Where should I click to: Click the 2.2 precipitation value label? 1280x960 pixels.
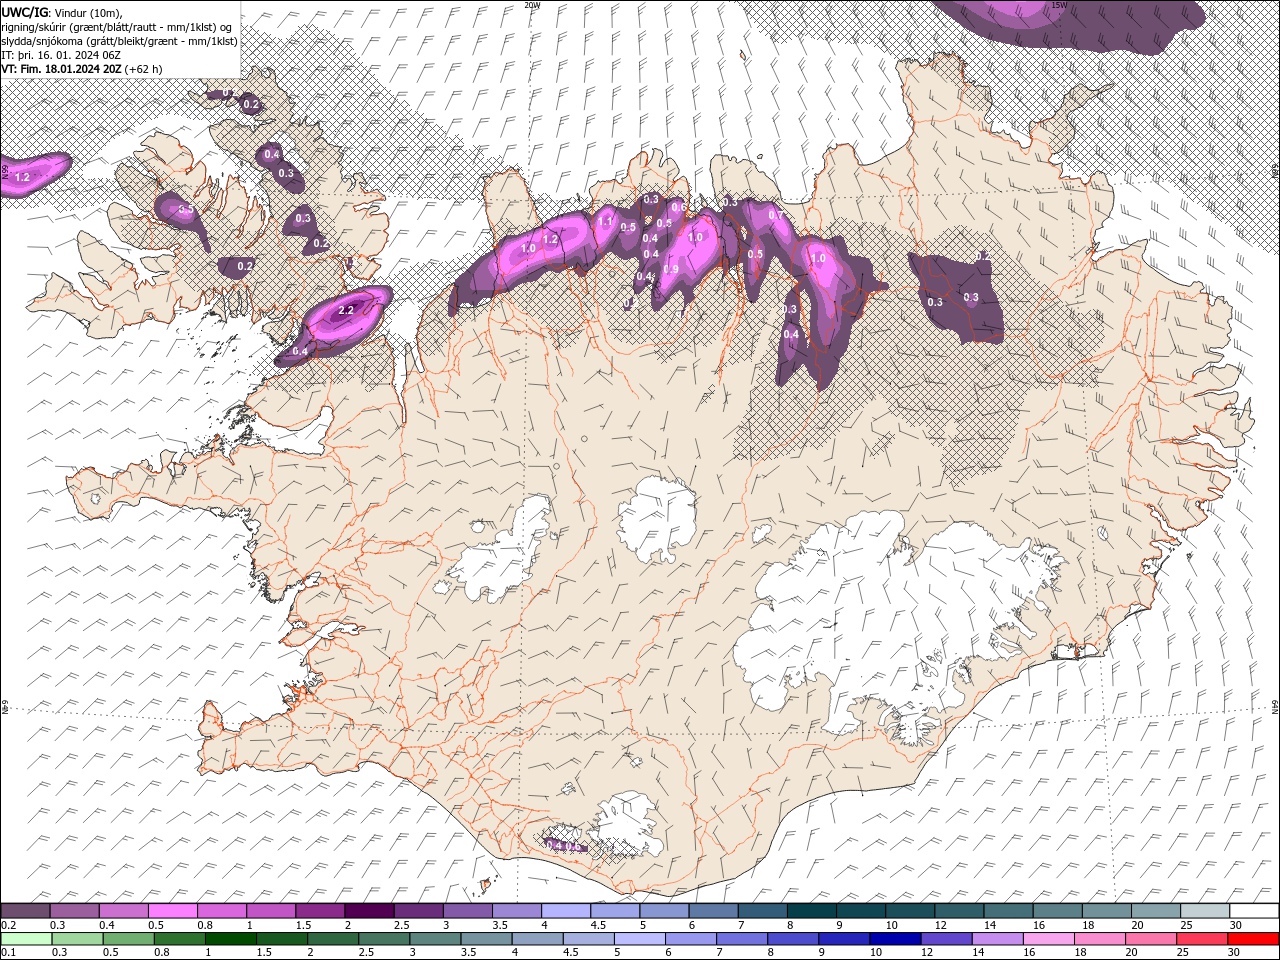click(x=346, y=311)
